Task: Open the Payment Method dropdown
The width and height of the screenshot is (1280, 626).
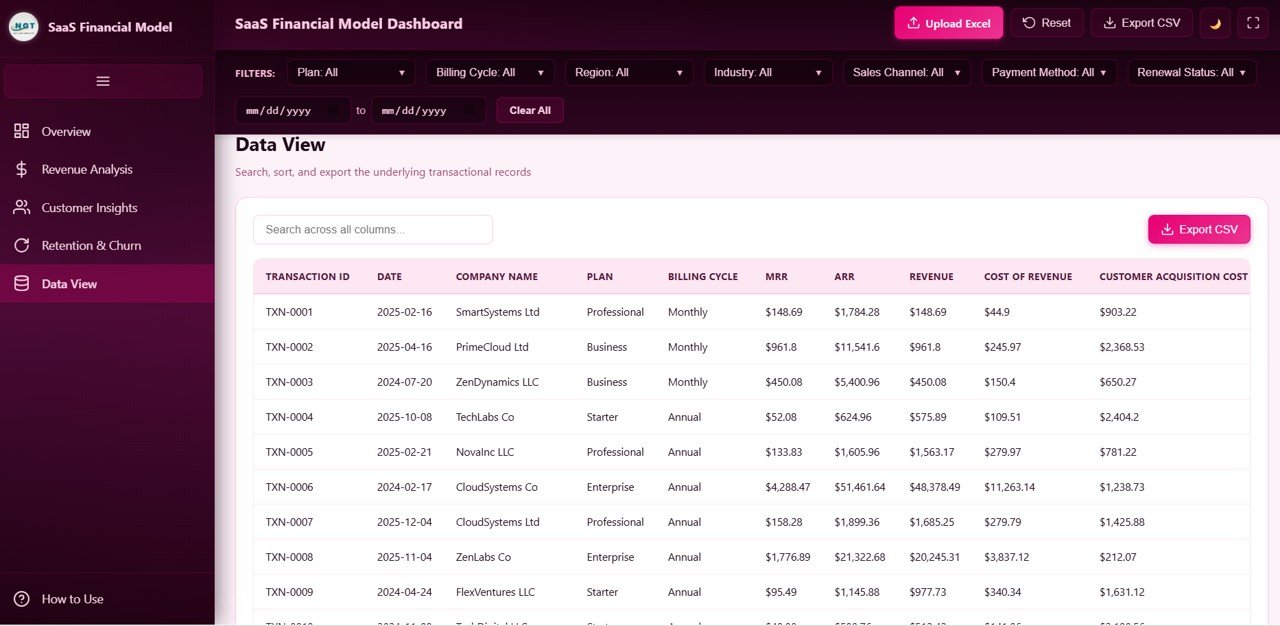Action: (x=1049, y=72)
